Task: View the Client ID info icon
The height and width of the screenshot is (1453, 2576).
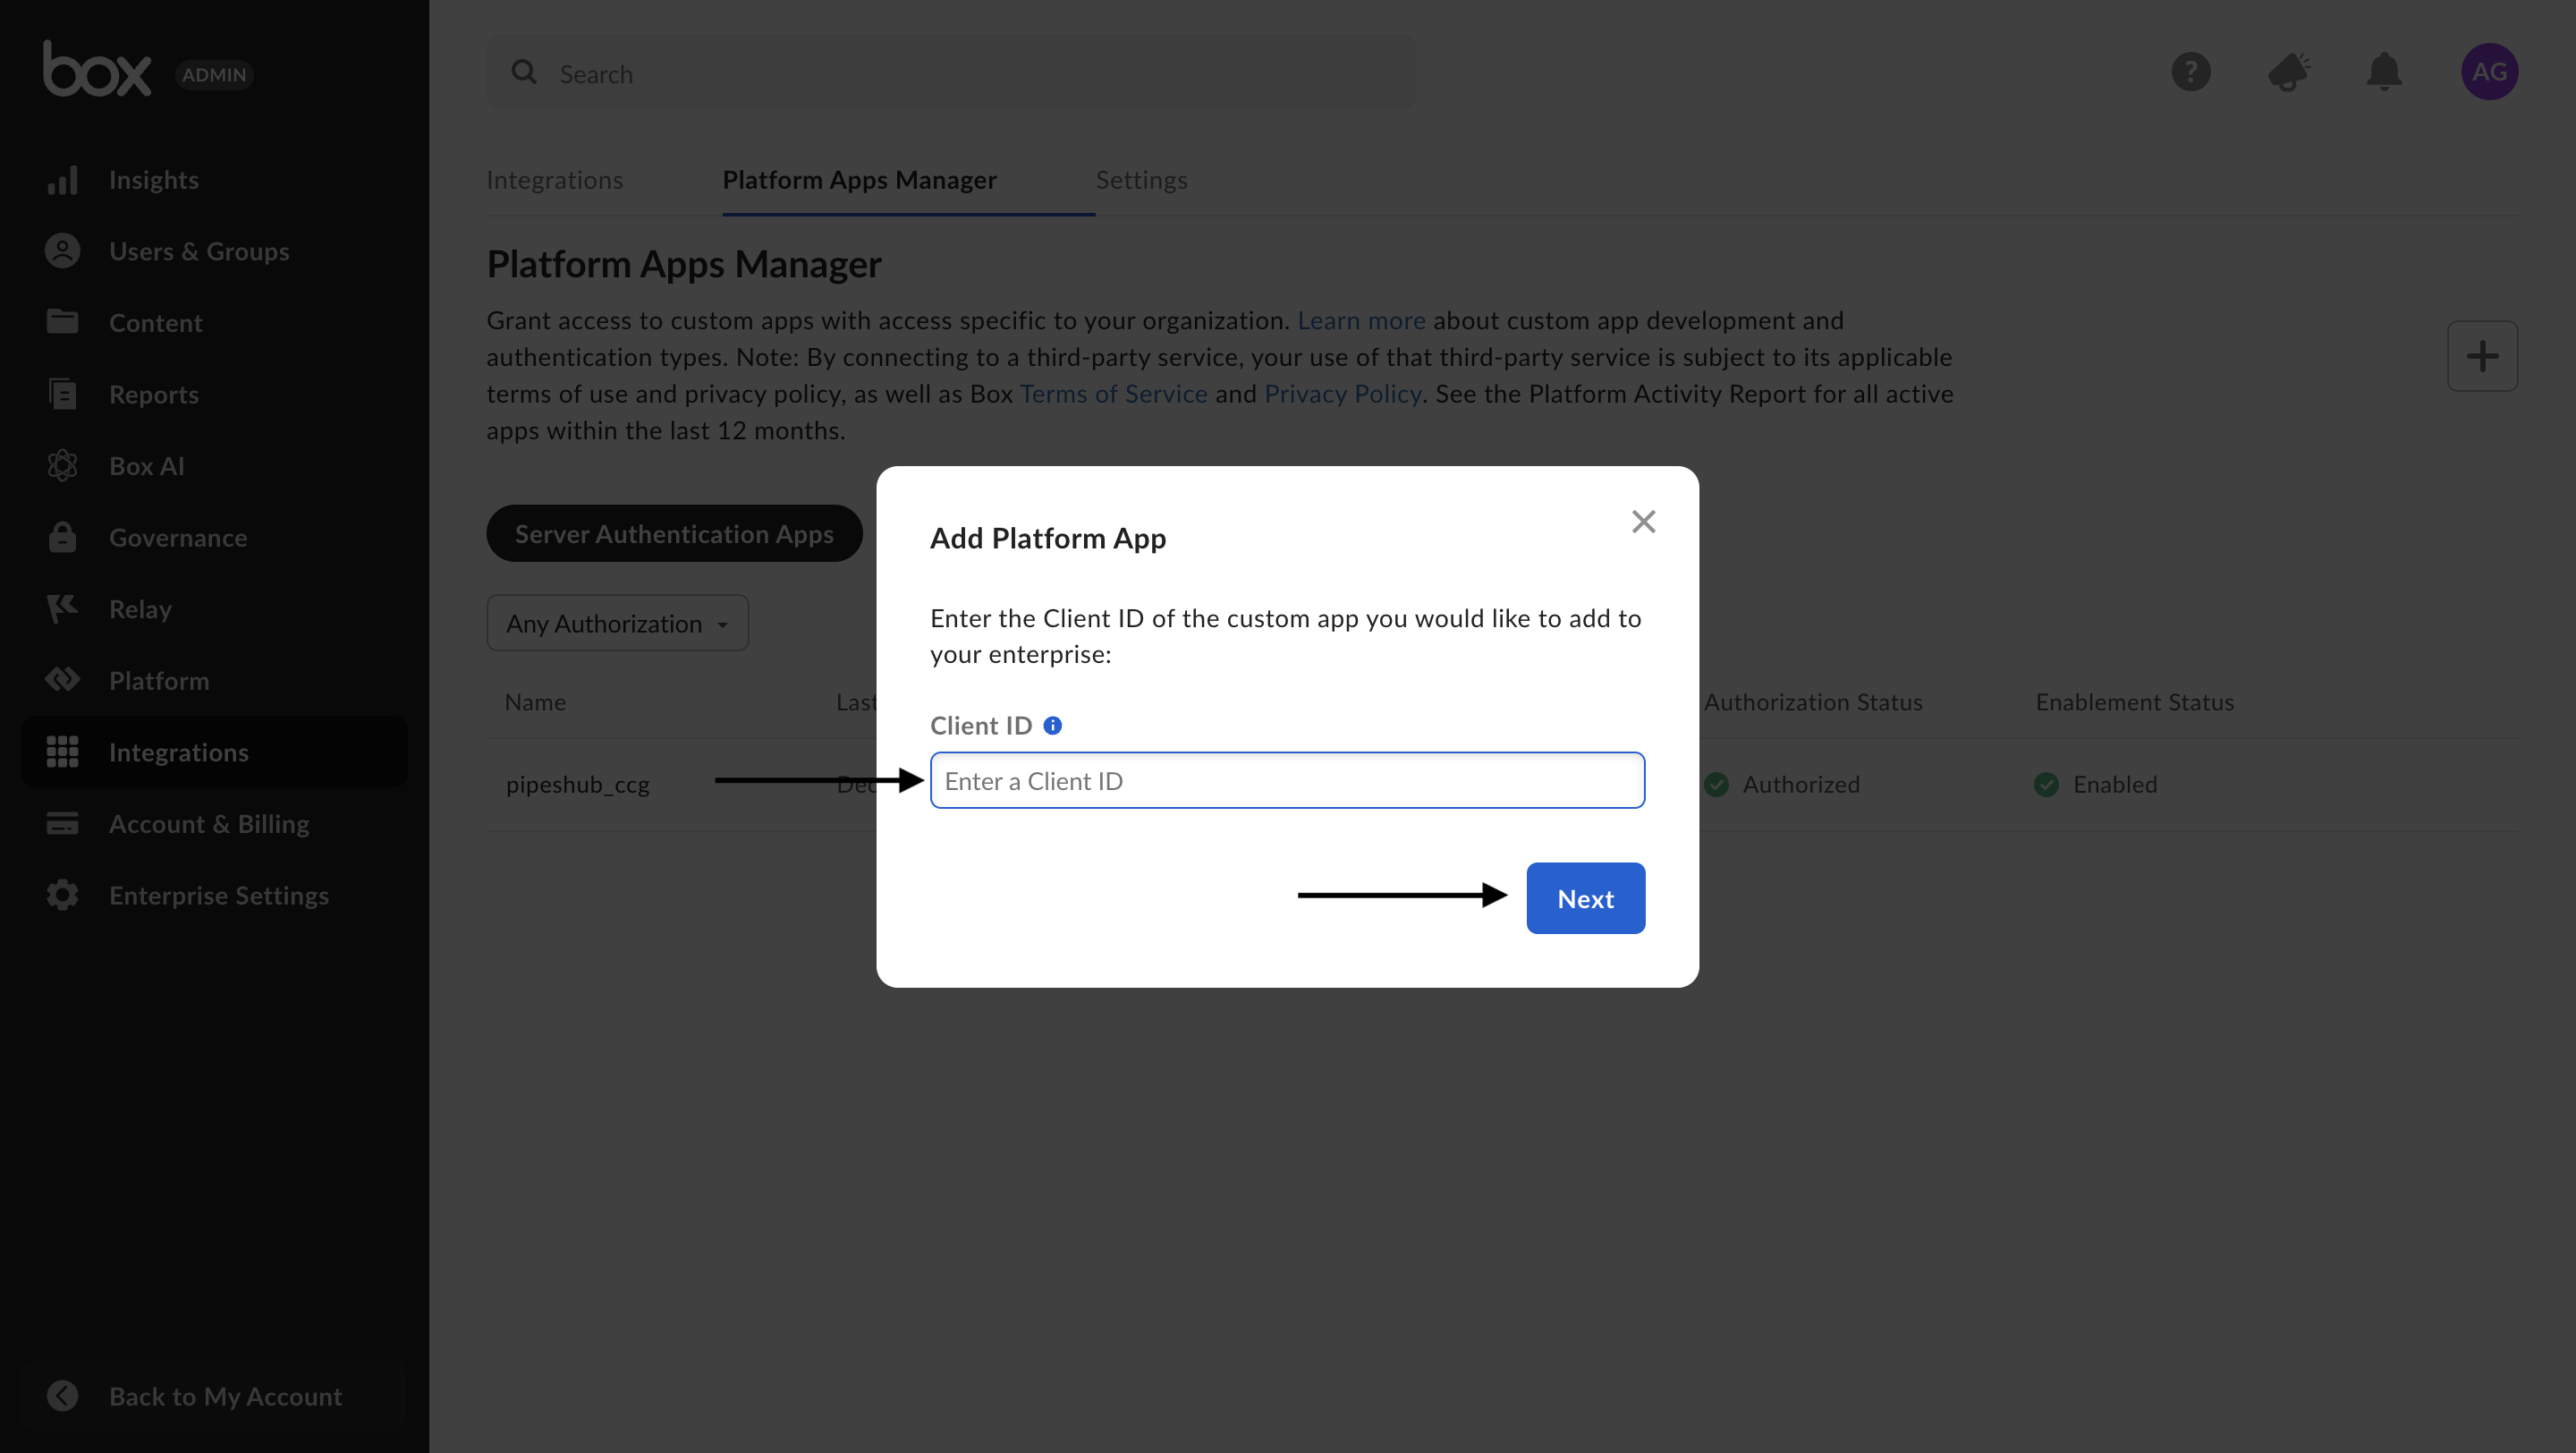Action: [1052, 725]
